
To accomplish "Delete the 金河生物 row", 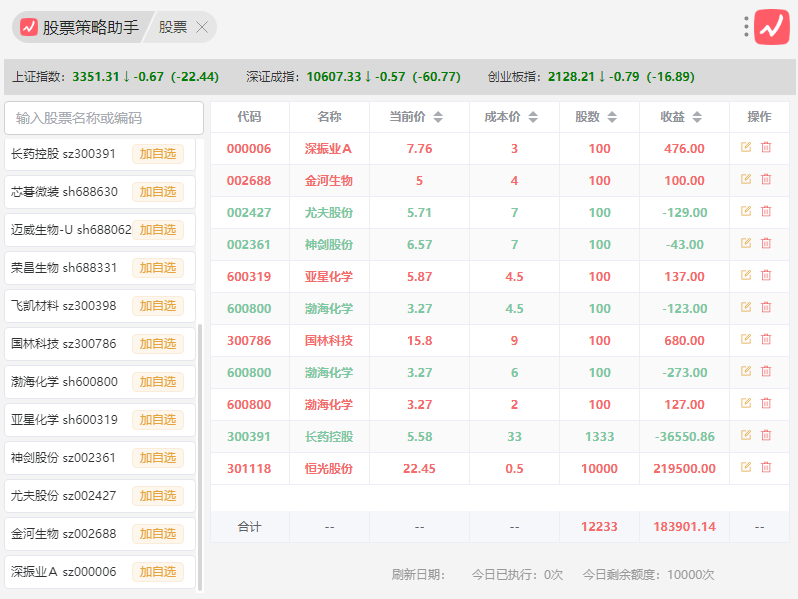I will [x=766, y=180].
